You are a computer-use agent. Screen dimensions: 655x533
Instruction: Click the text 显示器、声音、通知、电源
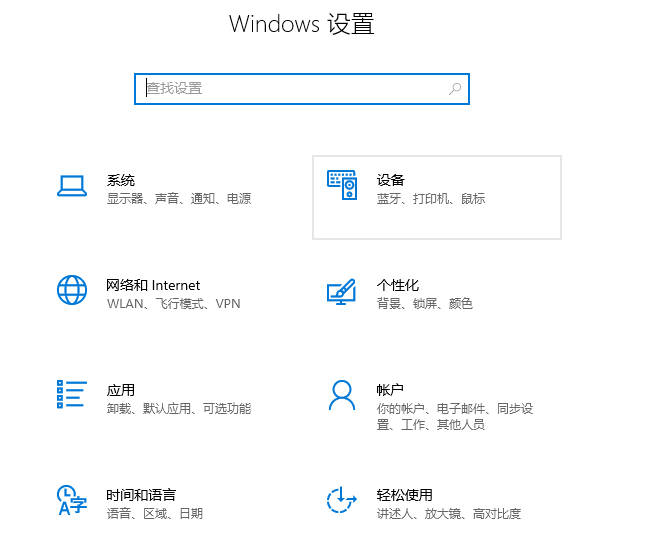[x=179, y=198]
